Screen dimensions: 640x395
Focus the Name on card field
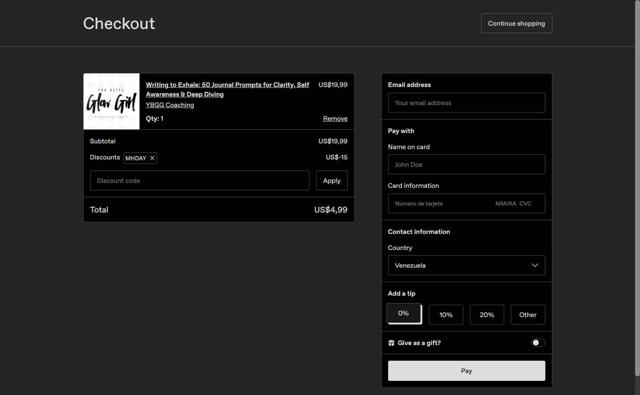click(x=467, y=164)
